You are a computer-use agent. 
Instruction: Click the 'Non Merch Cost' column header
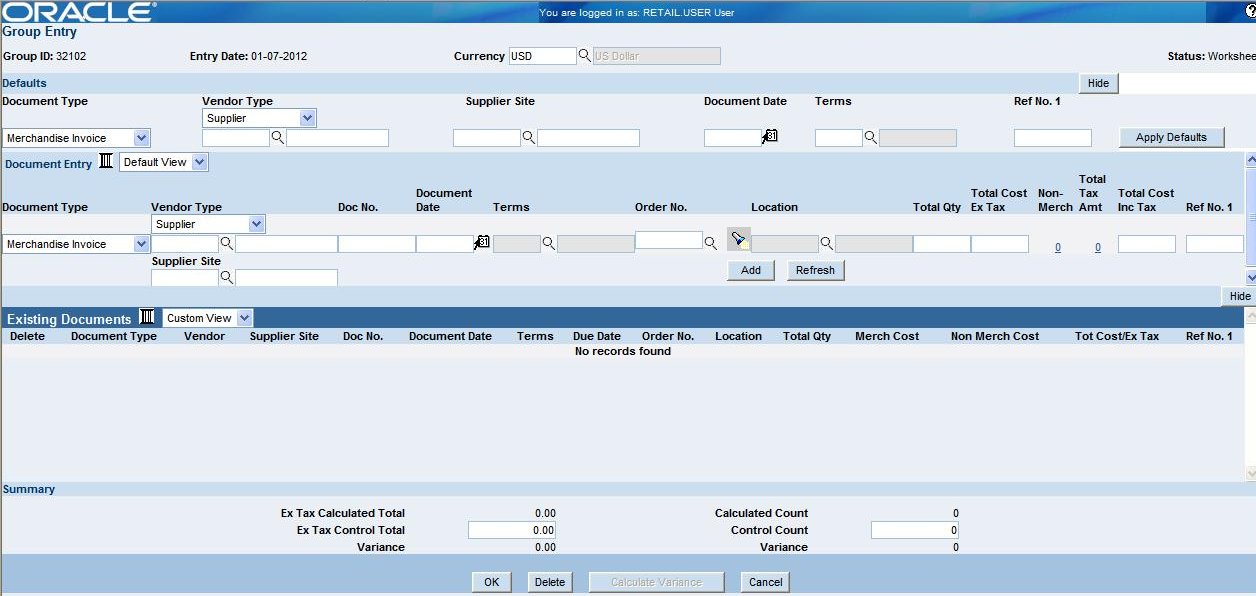click(x=995, y=336)
